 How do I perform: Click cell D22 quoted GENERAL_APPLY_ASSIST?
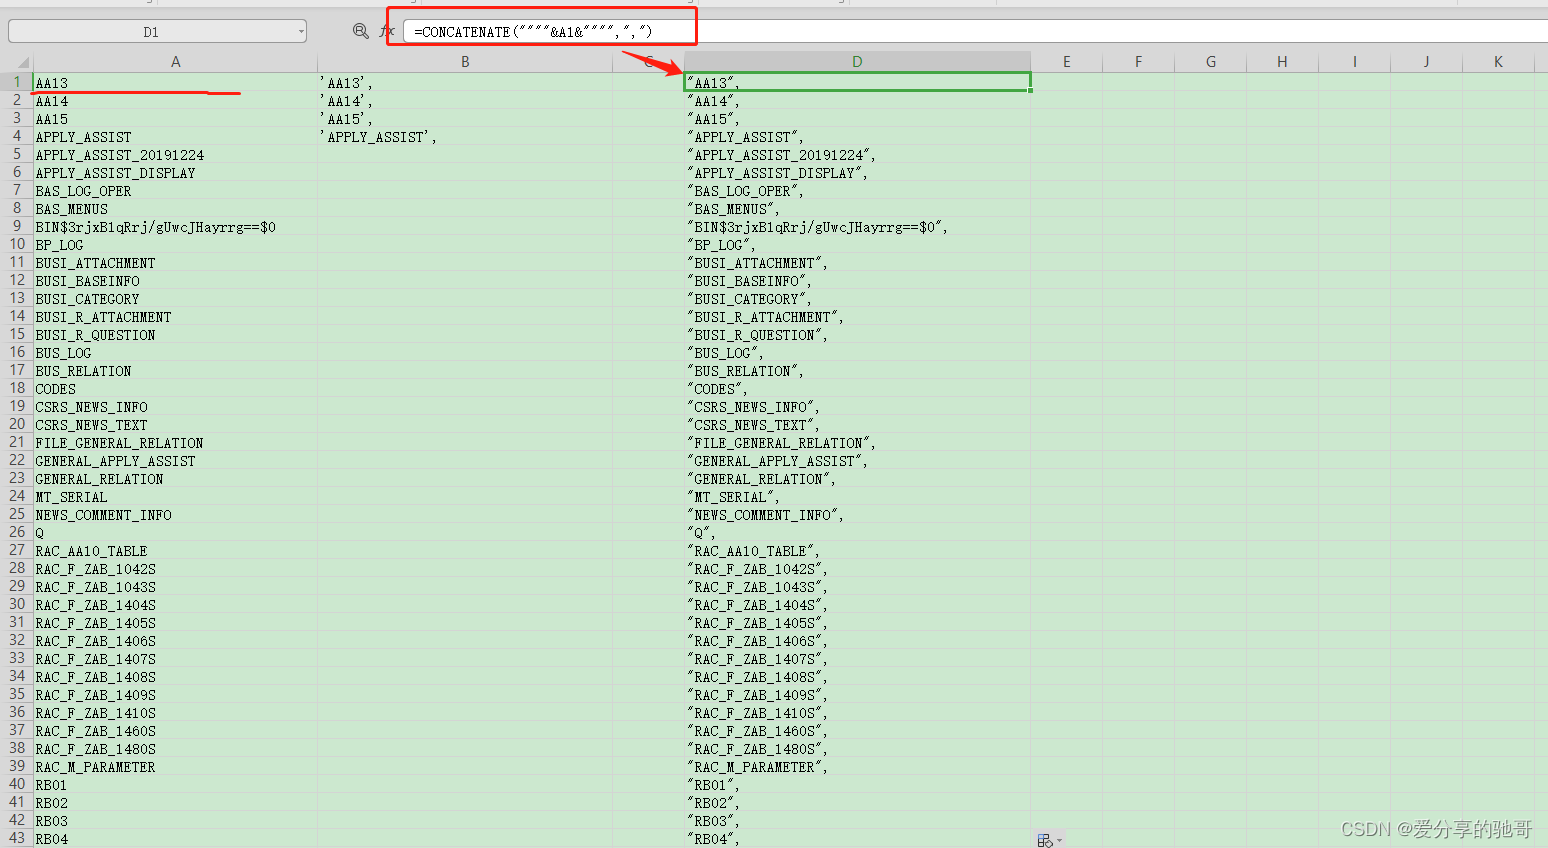pos(858,461)
